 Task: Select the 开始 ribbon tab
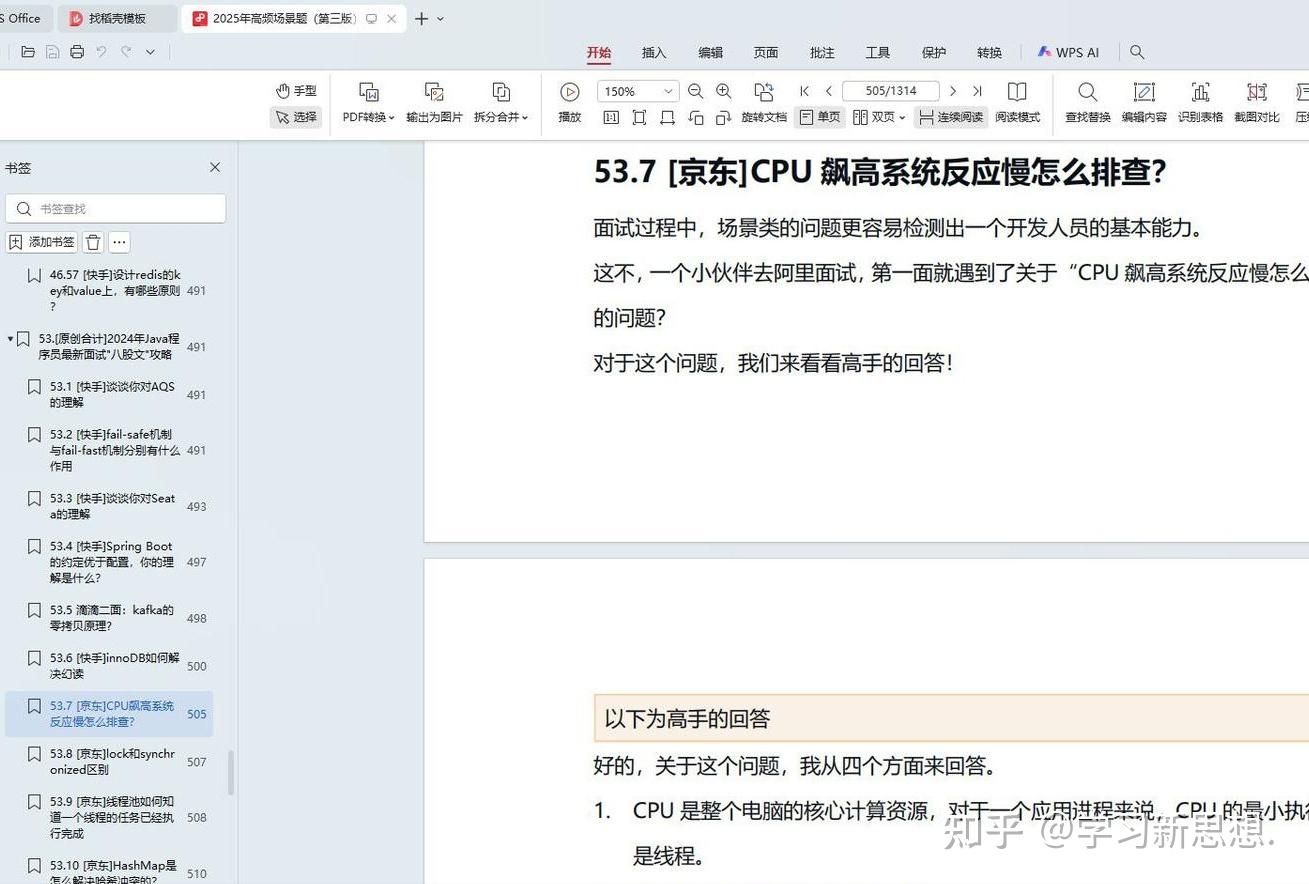pyautogui.click(x=599, y=53)
